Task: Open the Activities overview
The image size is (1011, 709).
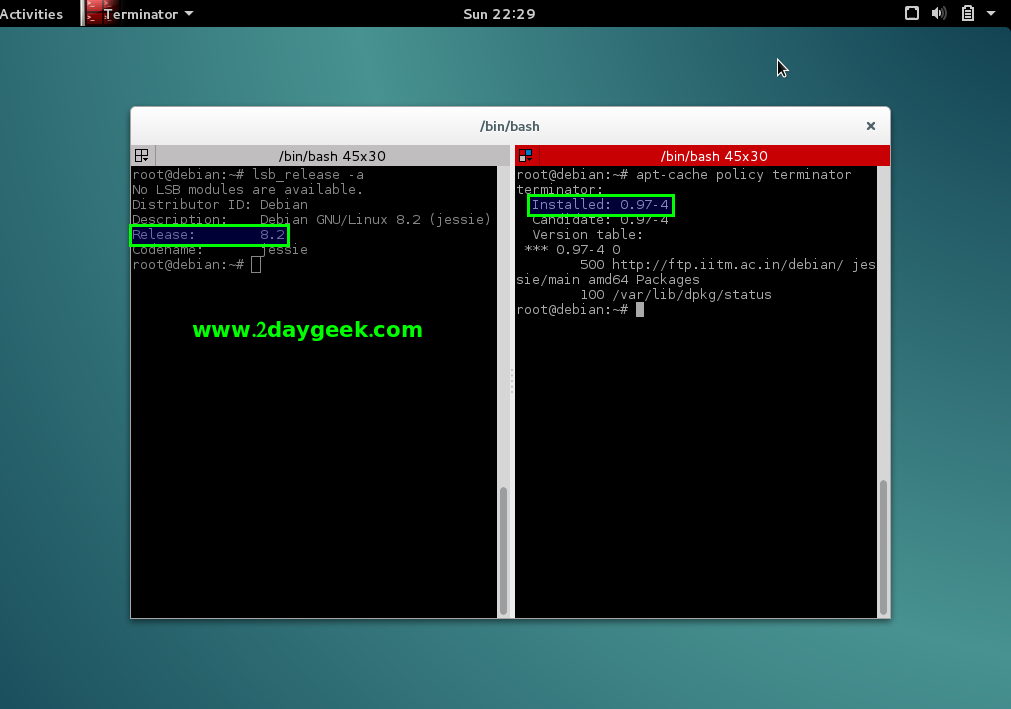Action: [31, 14]
